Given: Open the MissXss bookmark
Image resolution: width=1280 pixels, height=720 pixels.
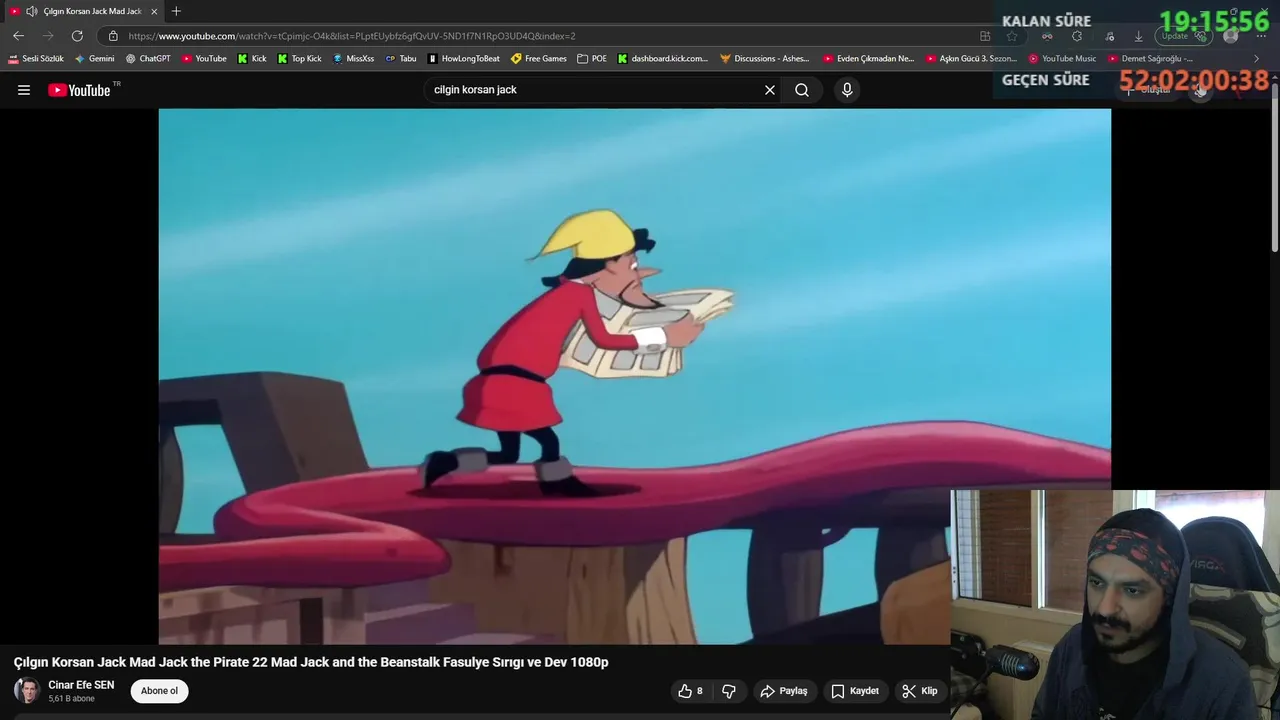Looking at the screenshot, I should tap(353, 59).
